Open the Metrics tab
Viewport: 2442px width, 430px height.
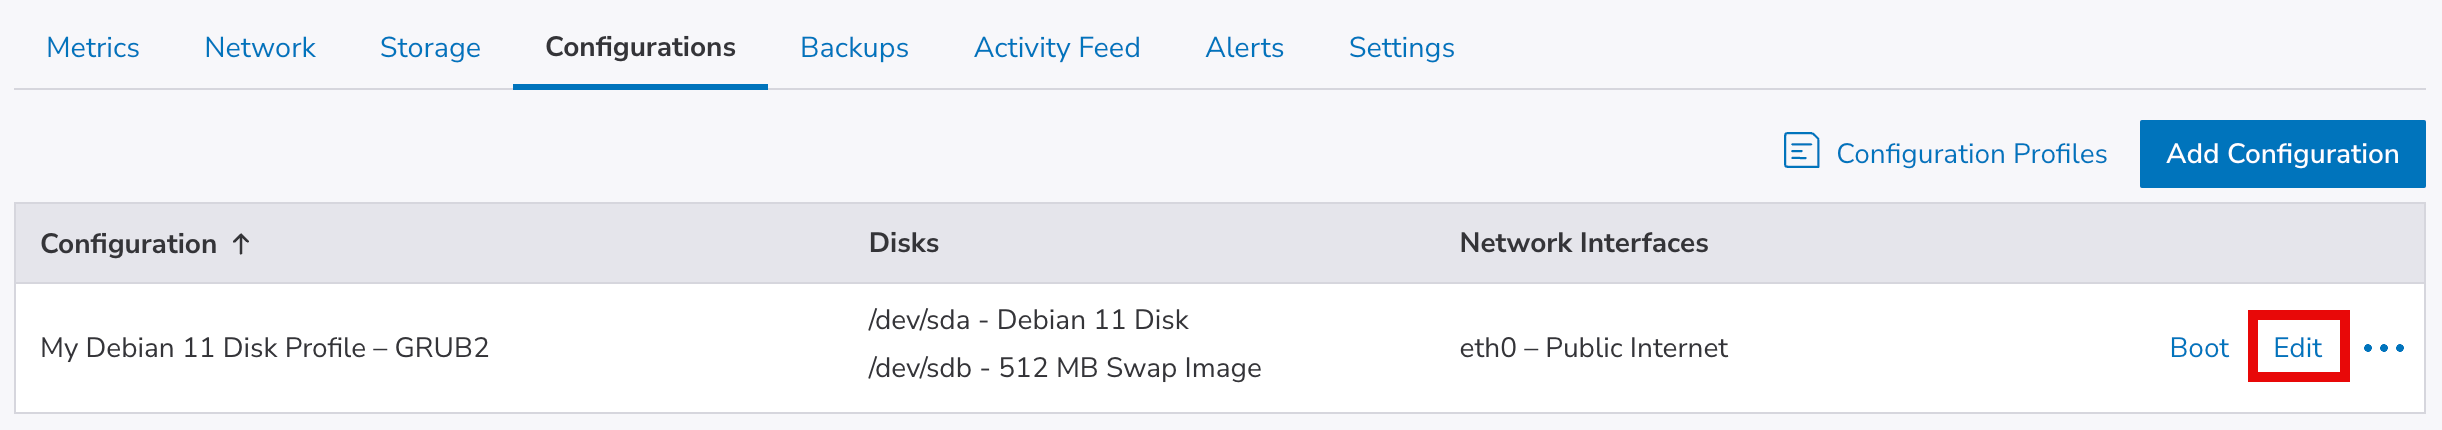pyautogui.click(x=93, y=48)
